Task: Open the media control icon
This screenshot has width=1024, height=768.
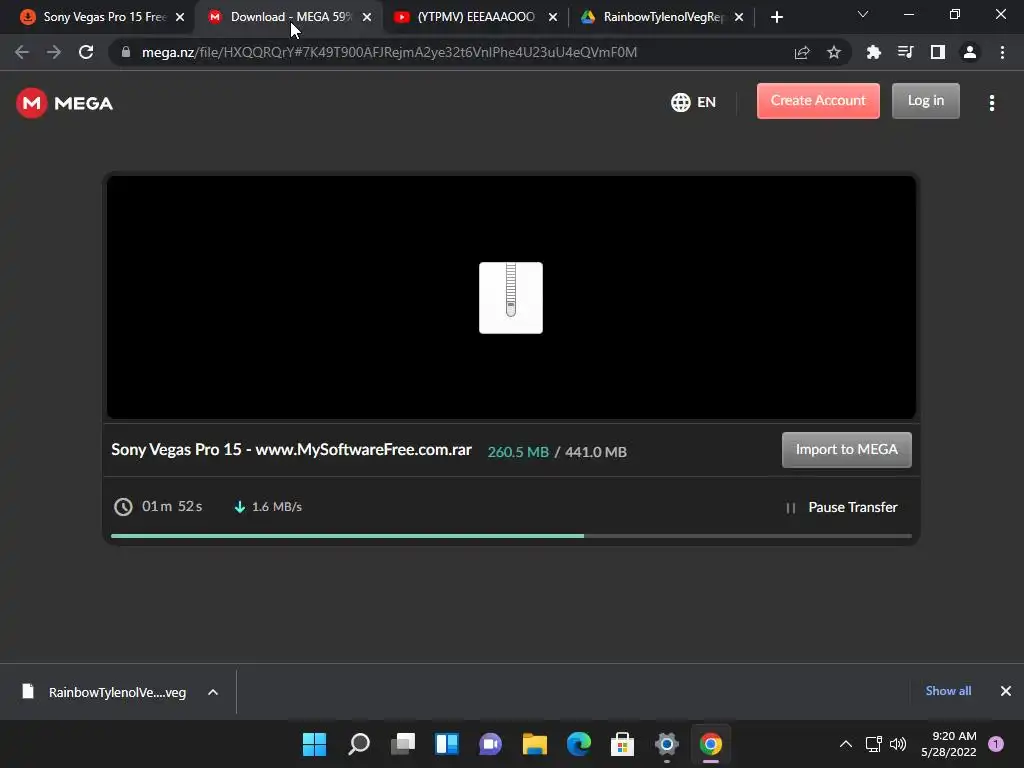Action: (905, 52)
